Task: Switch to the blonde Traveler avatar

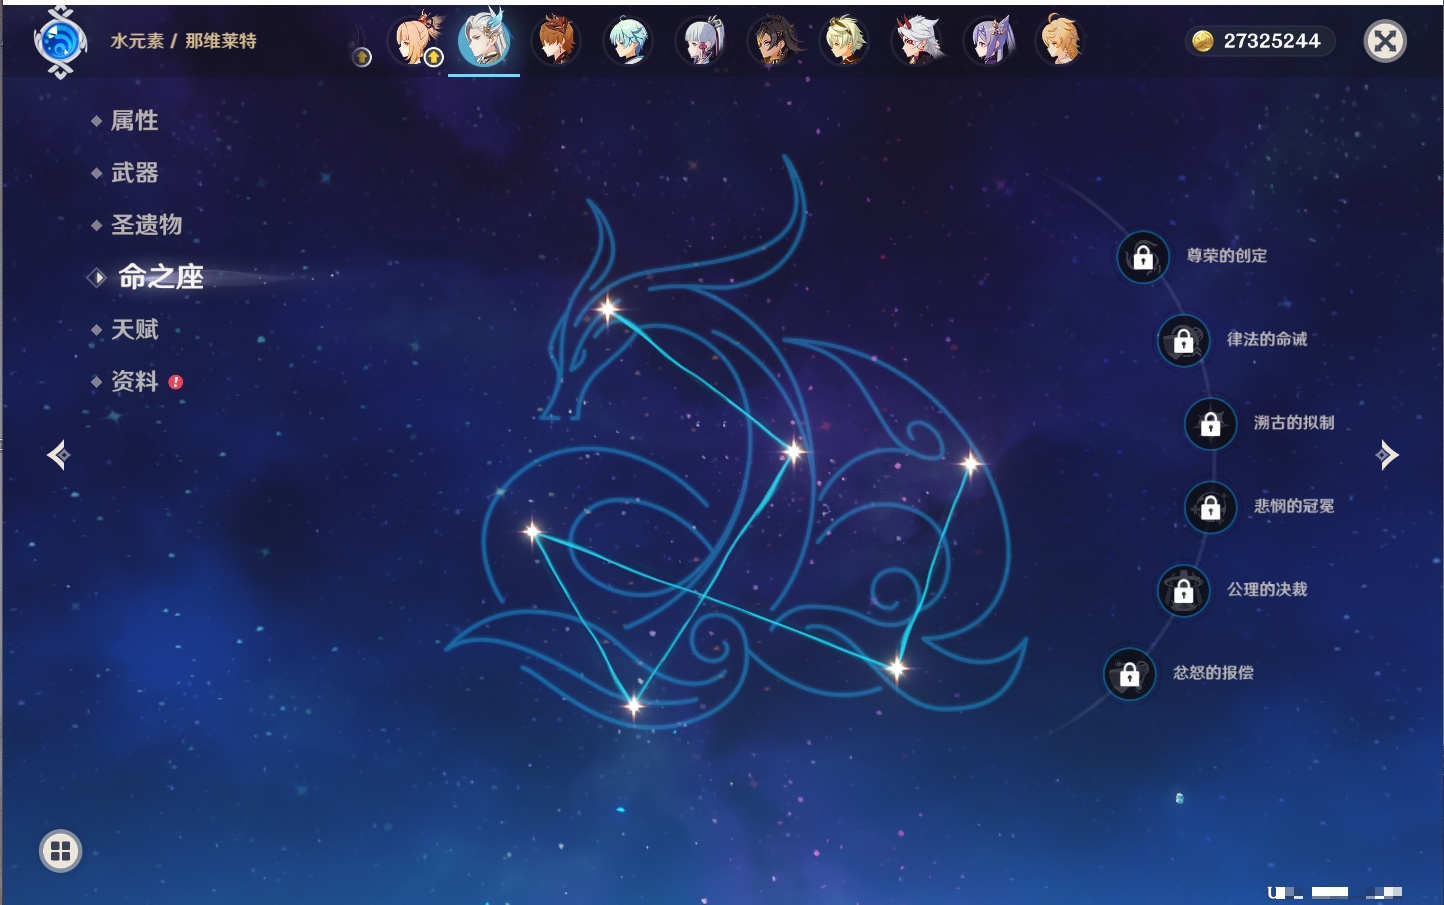Action: [x=1060, y=41]
